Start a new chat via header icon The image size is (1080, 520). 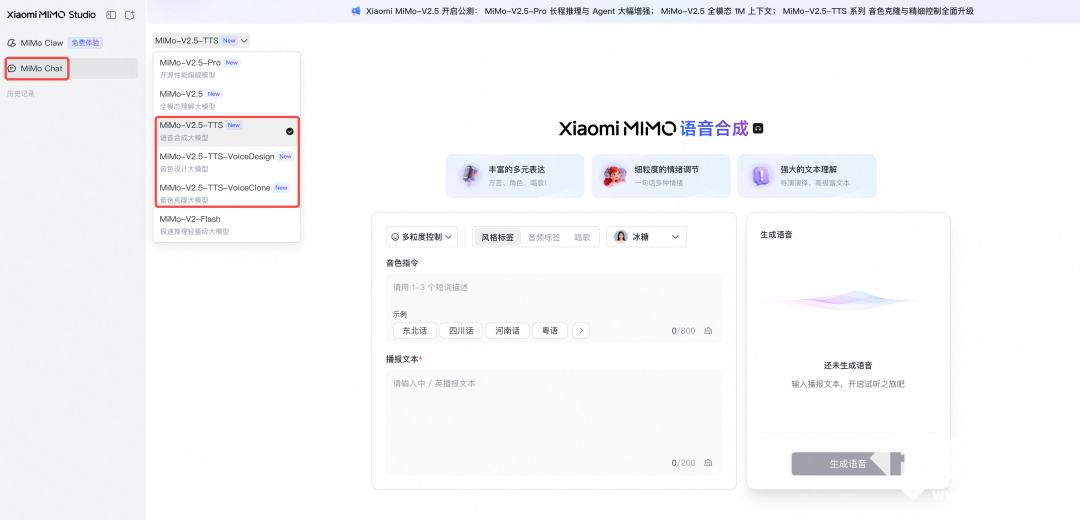click(x=129, y=15)
